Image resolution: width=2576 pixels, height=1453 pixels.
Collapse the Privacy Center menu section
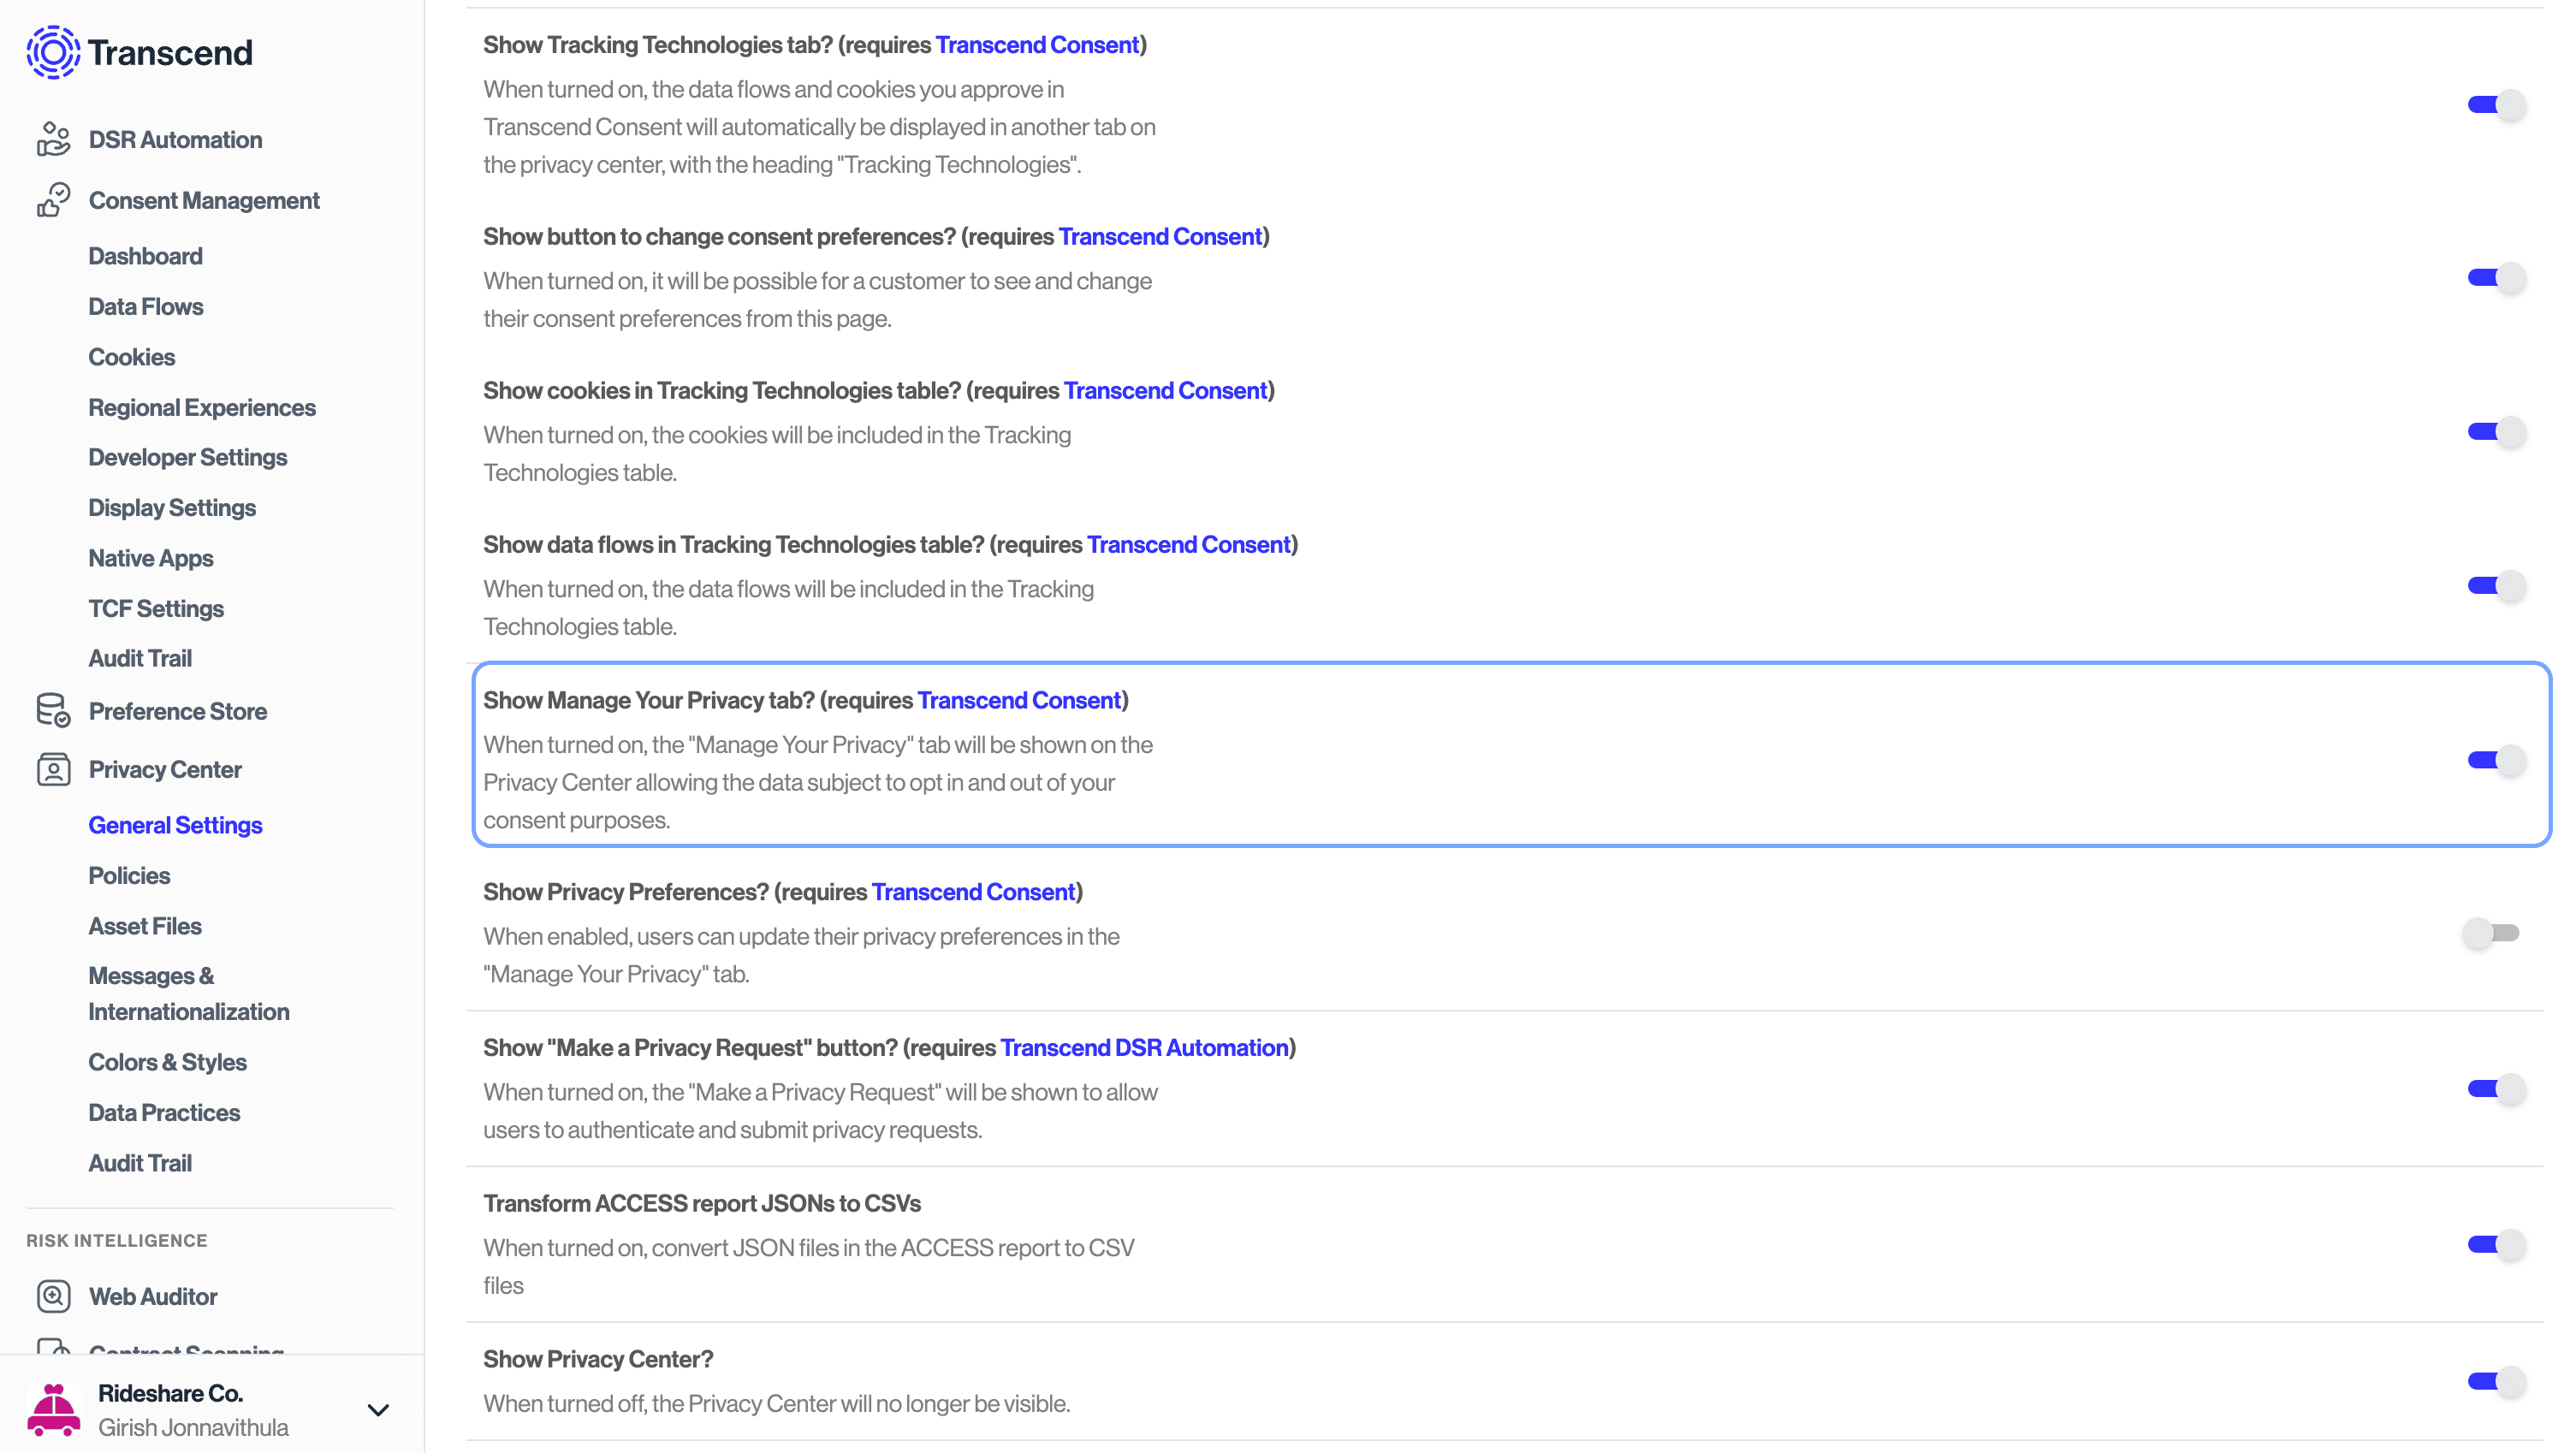tap(165, 769)
